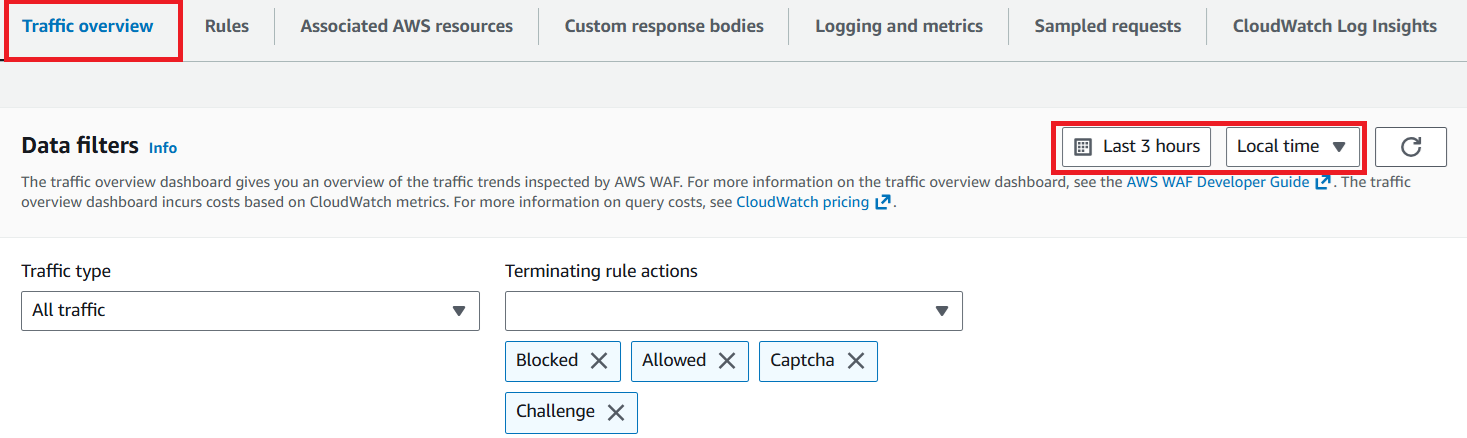Remove the Blocked filter chip

[599, 361]
